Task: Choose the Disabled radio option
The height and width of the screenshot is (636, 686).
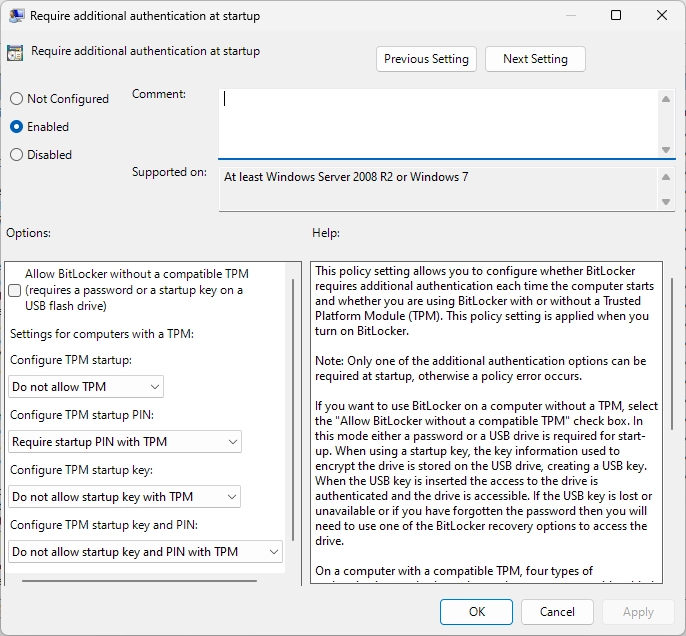Action: 16,155
